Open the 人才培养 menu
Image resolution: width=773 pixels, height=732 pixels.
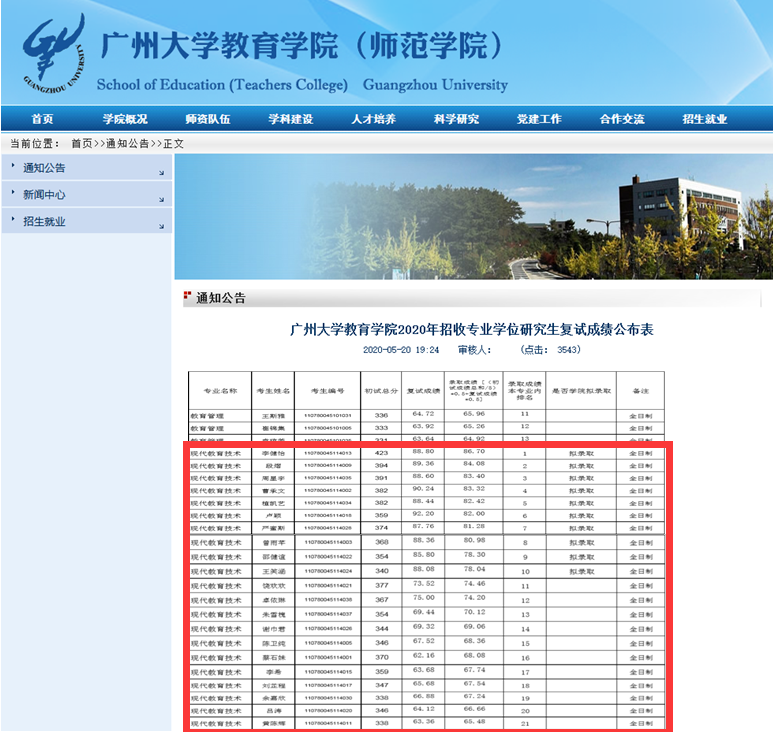click(x=374, y=119)
